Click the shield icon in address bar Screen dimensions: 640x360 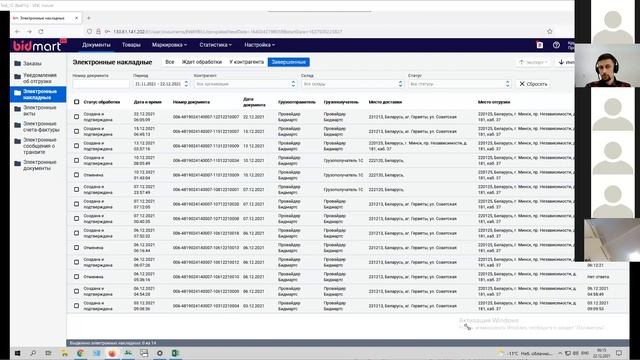click(x=89, y=31)
